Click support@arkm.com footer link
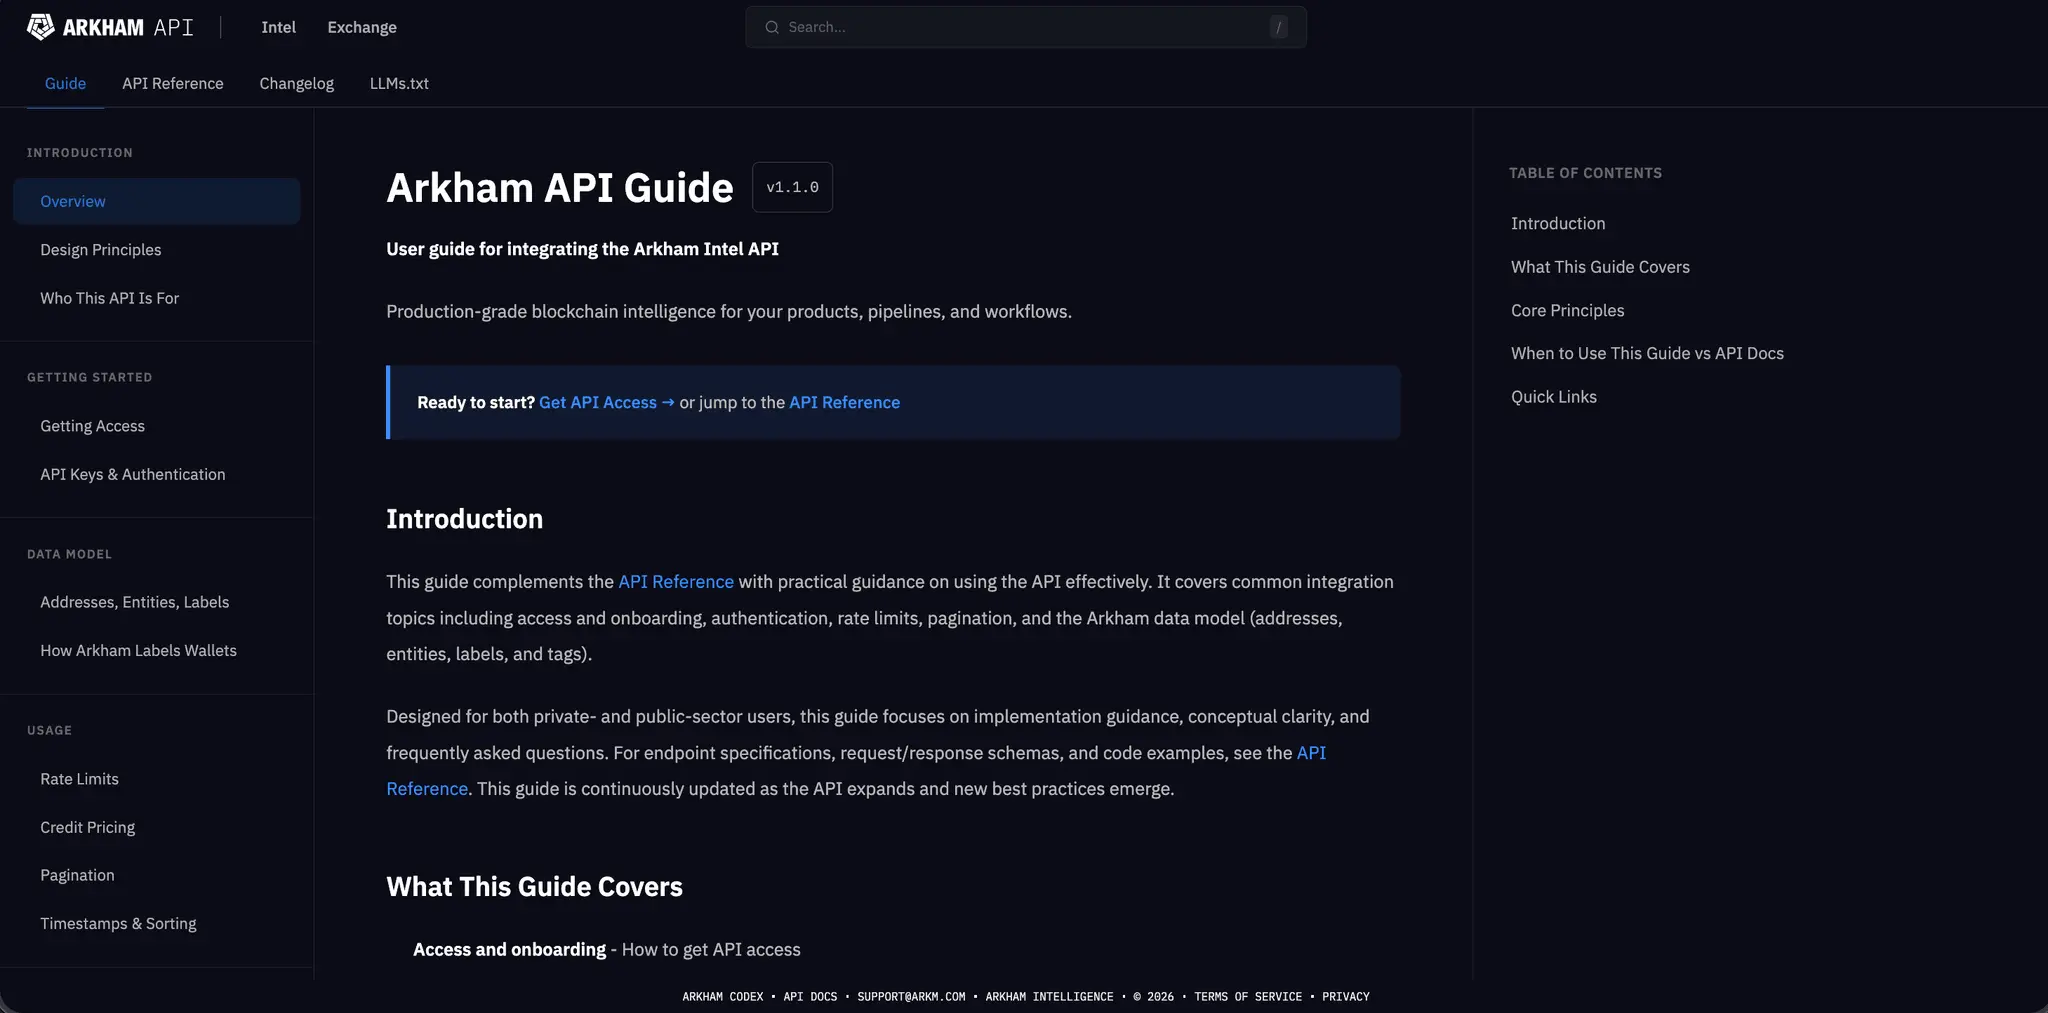Viewport: 2048px width, 1013px height. (911, 996)
